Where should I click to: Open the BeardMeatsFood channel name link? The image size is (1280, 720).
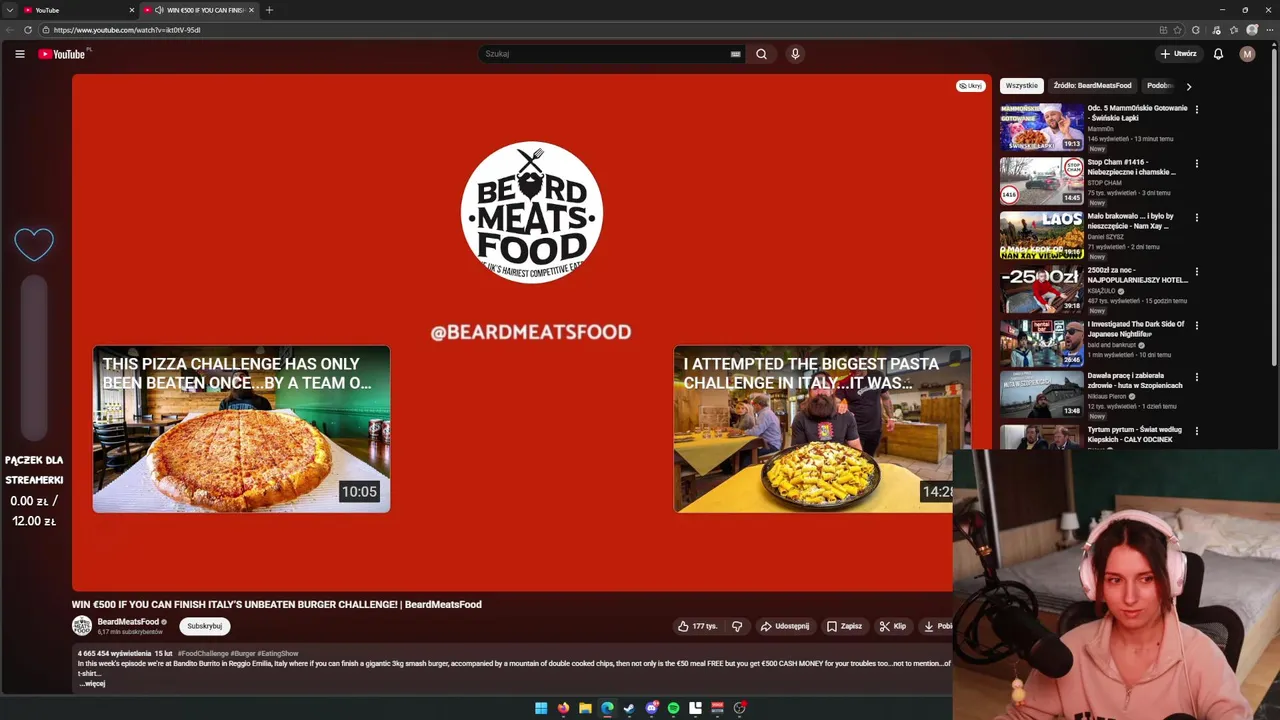(128, 622)
